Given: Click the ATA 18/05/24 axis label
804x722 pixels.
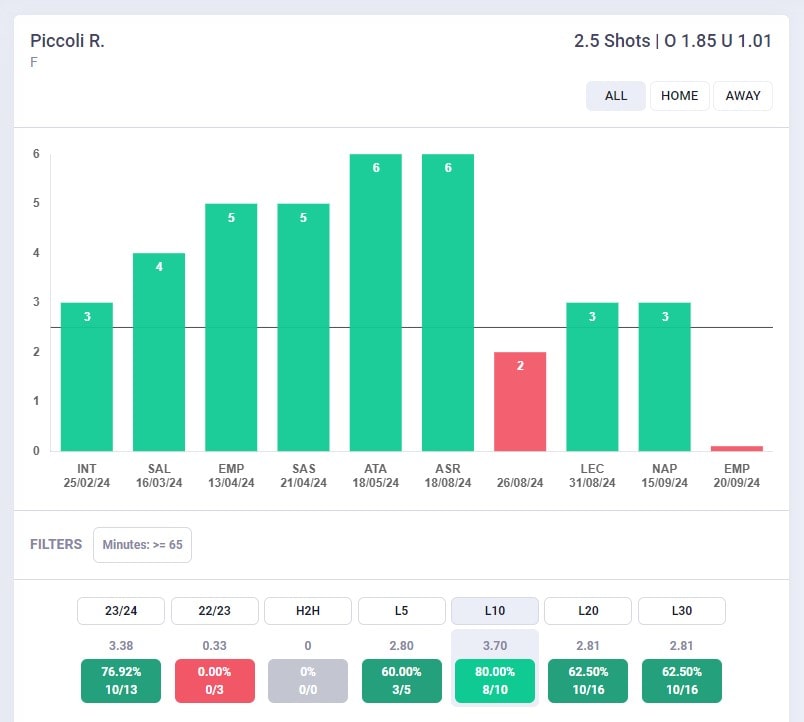Looking at the screenshot, I should (376, 475).
